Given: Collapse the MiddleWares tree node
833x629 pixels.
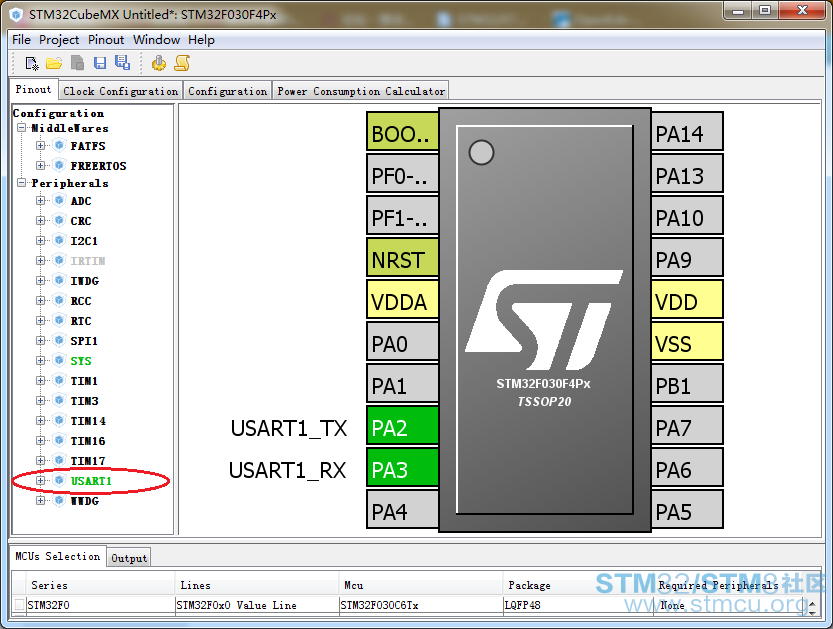Looking at the screenshot, I should 22,128.
